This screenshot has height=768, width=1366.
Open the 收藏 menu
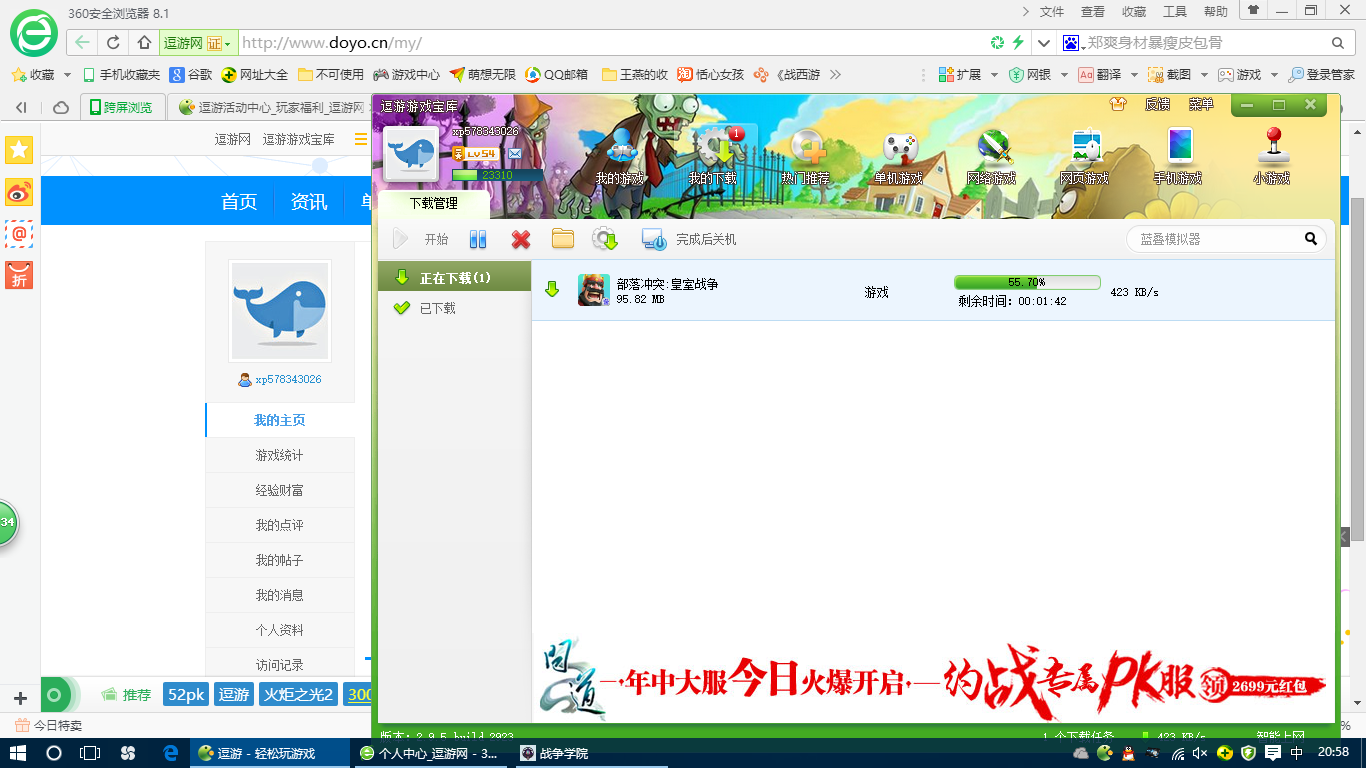pyautogui.click(x=1134, y=11)
